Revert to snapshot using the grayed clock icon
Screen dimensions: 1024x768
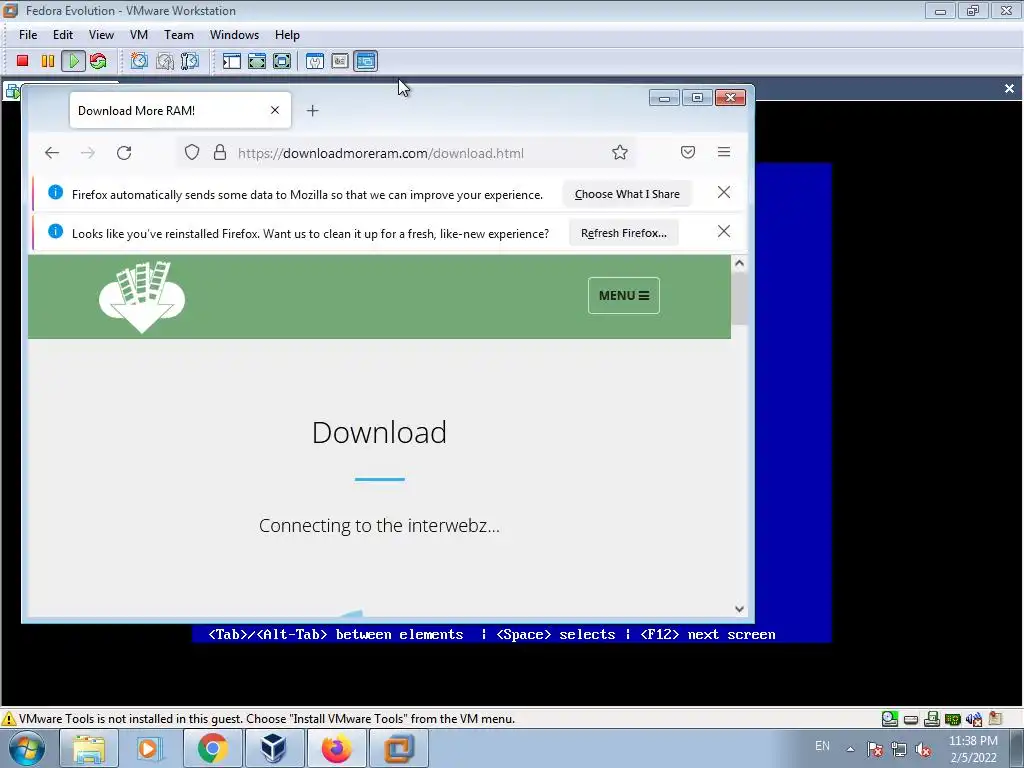[x=165, y=61]
